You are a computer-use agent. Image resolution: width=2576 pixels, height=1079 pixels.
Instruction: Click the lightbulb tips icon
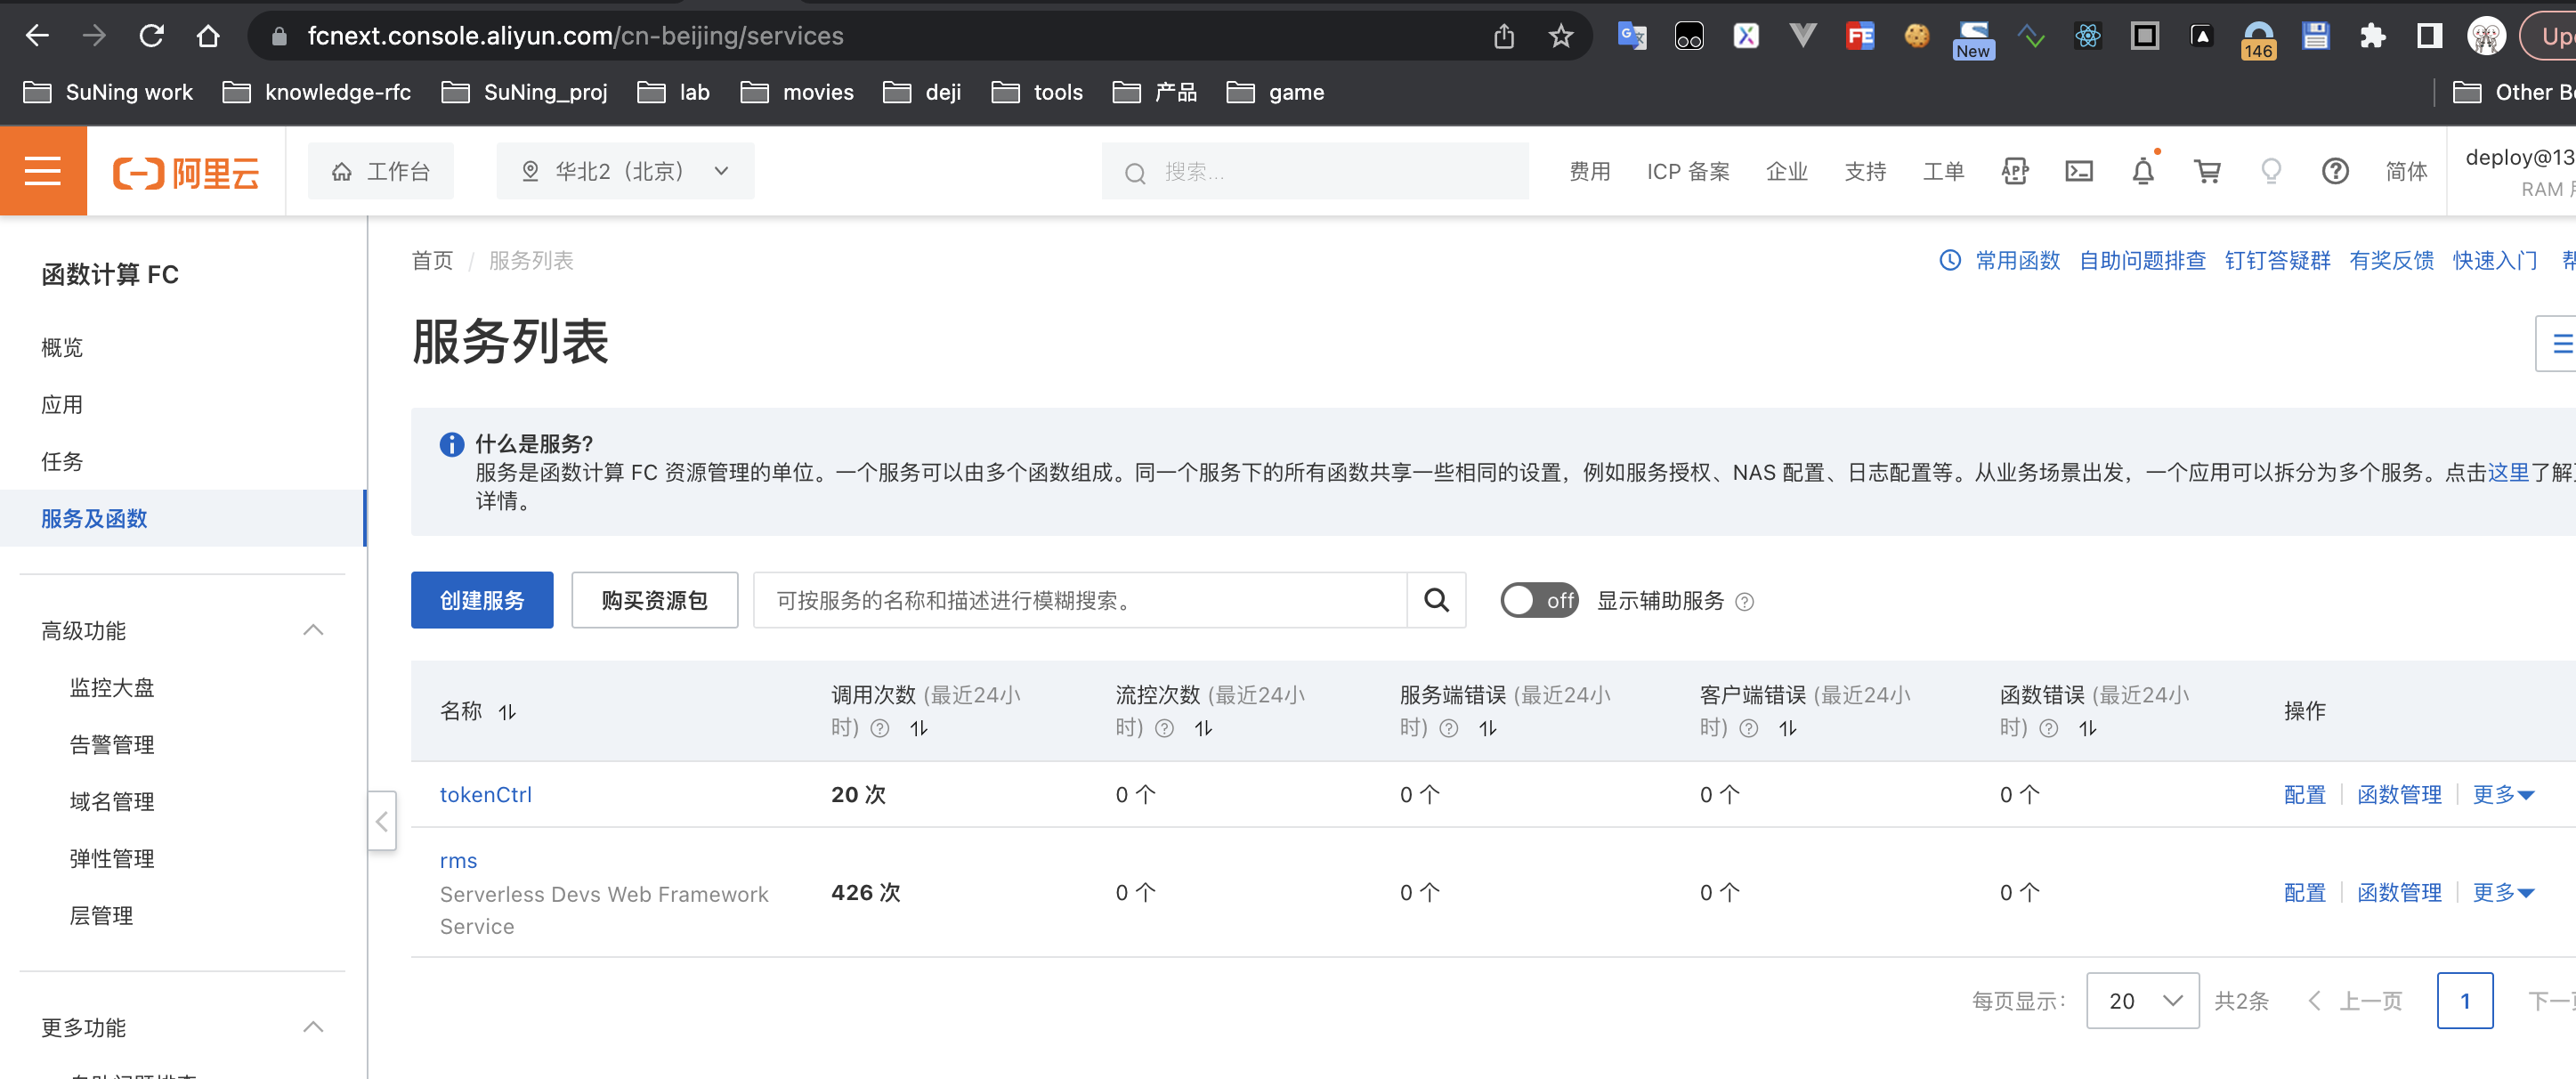pyautogui.click(x=2271, y=172)
